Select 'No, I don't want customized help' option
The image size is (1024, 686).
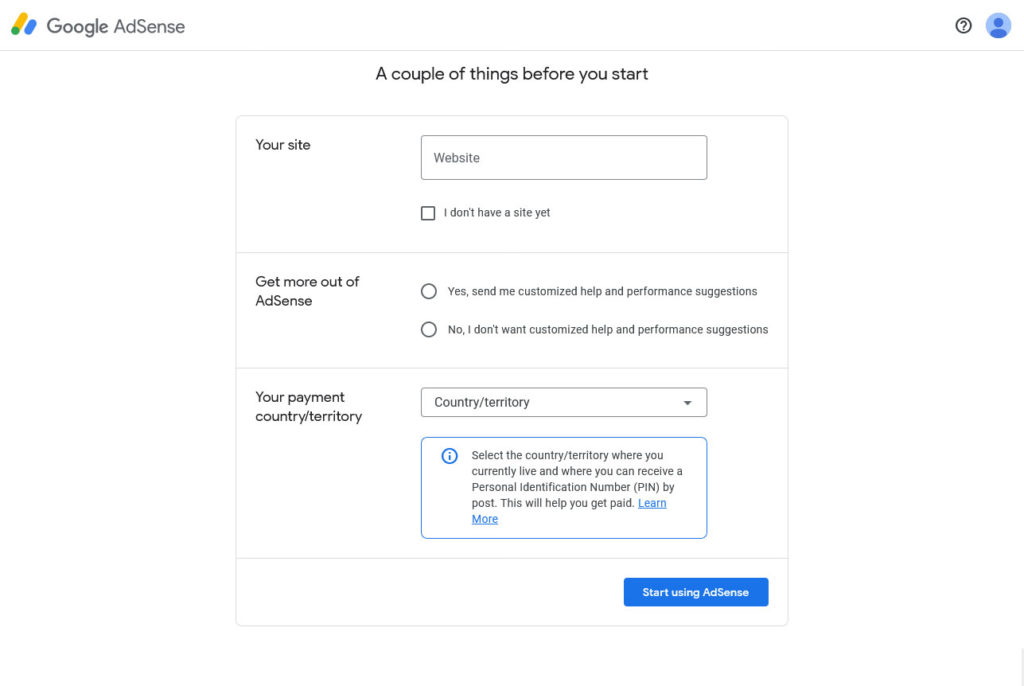428,329
